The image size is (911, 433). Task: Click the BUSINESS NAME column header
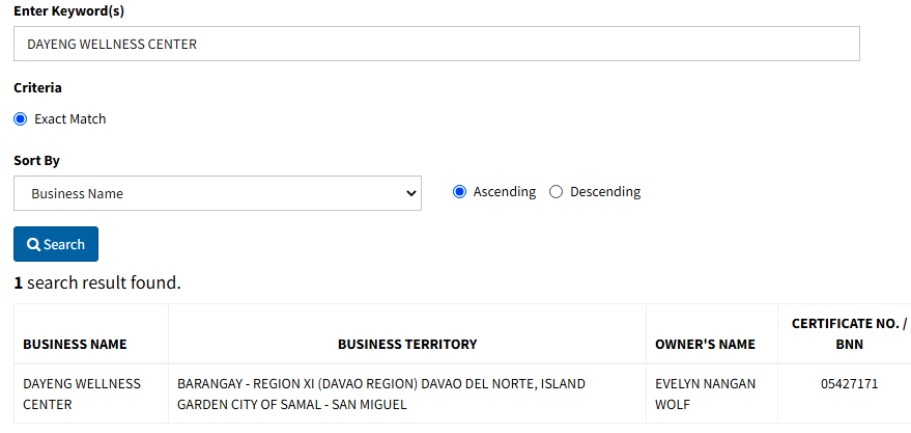[x=89, y=345]
